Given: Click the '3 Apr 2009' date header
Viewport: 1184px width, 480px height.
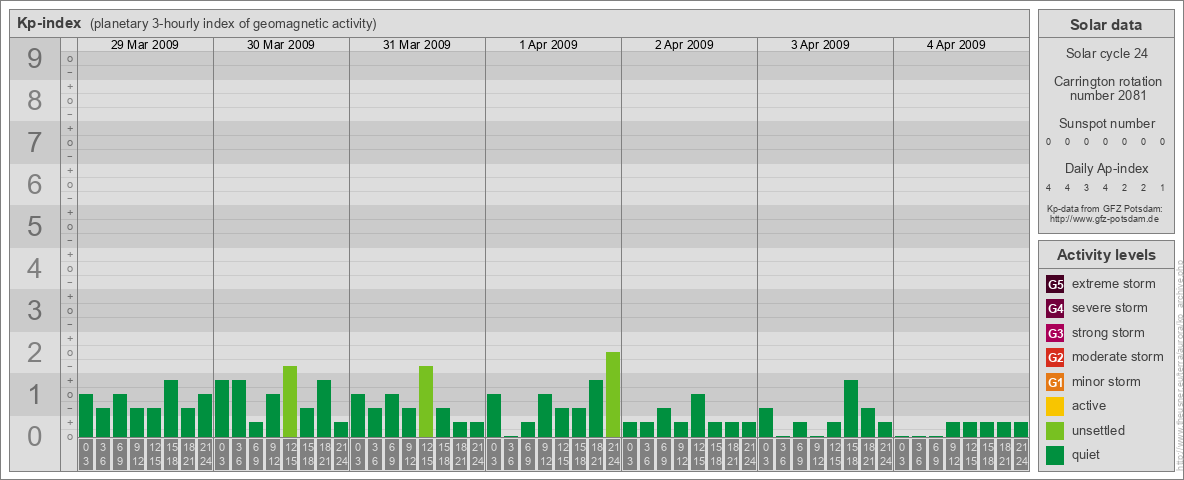Looking at the screenshot, I should point(820,45).
